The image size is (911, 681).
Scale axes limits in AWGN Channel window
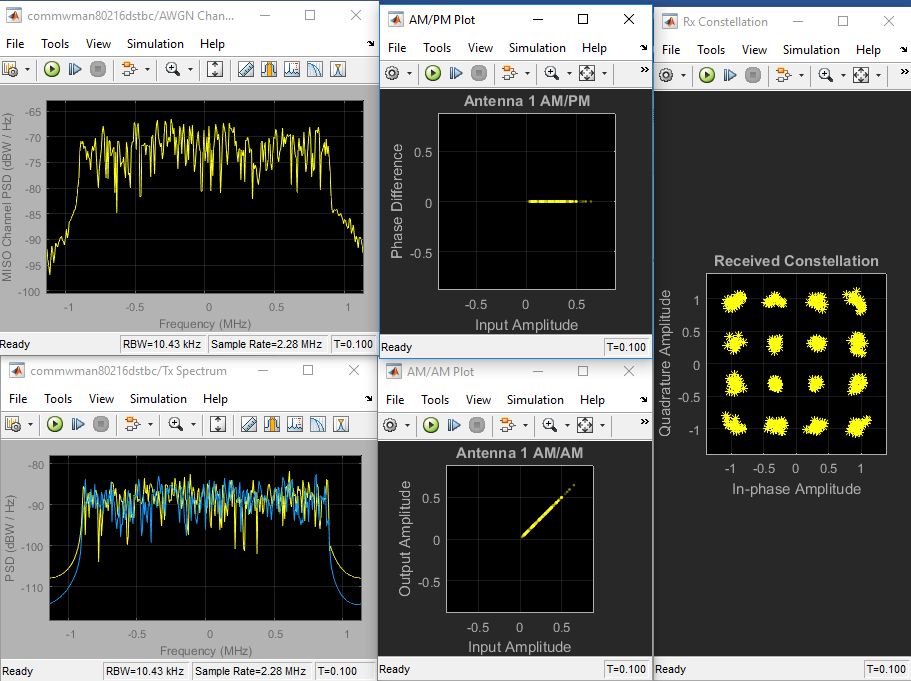click(x=215, y=70)
